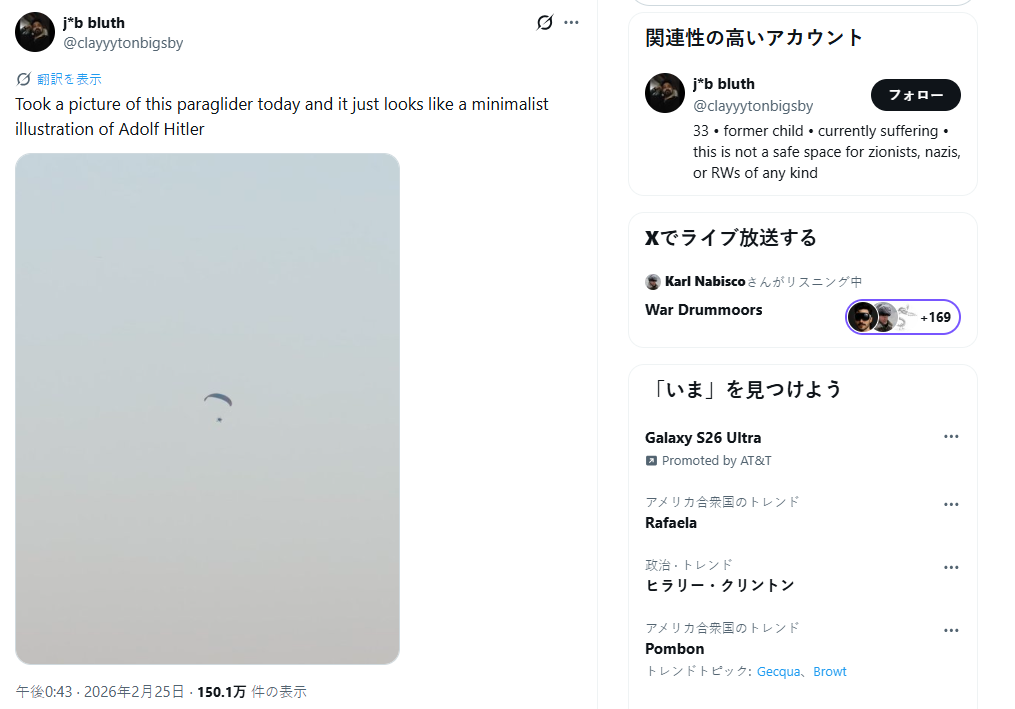Click j*b bluth's avatar in relevant accounts
The image size is (1015, 709).
click(665, 93)
